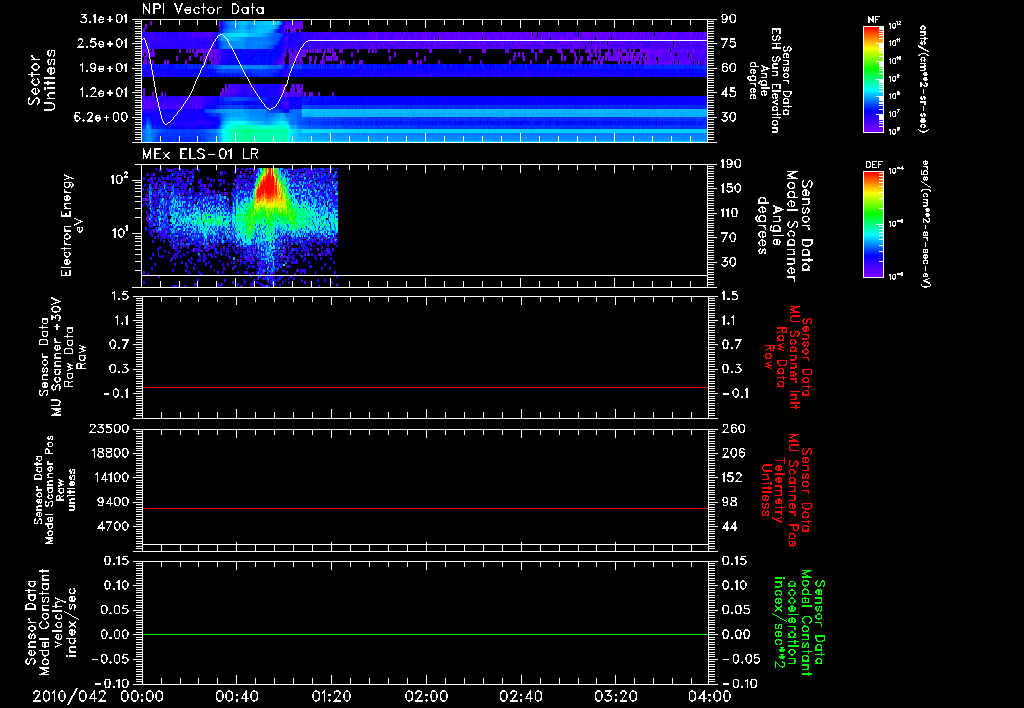Image resolution: width=1024 pixels, height=708 pixels.
Task: Click the "260" telemetry tick value
Action: (733, 429)
